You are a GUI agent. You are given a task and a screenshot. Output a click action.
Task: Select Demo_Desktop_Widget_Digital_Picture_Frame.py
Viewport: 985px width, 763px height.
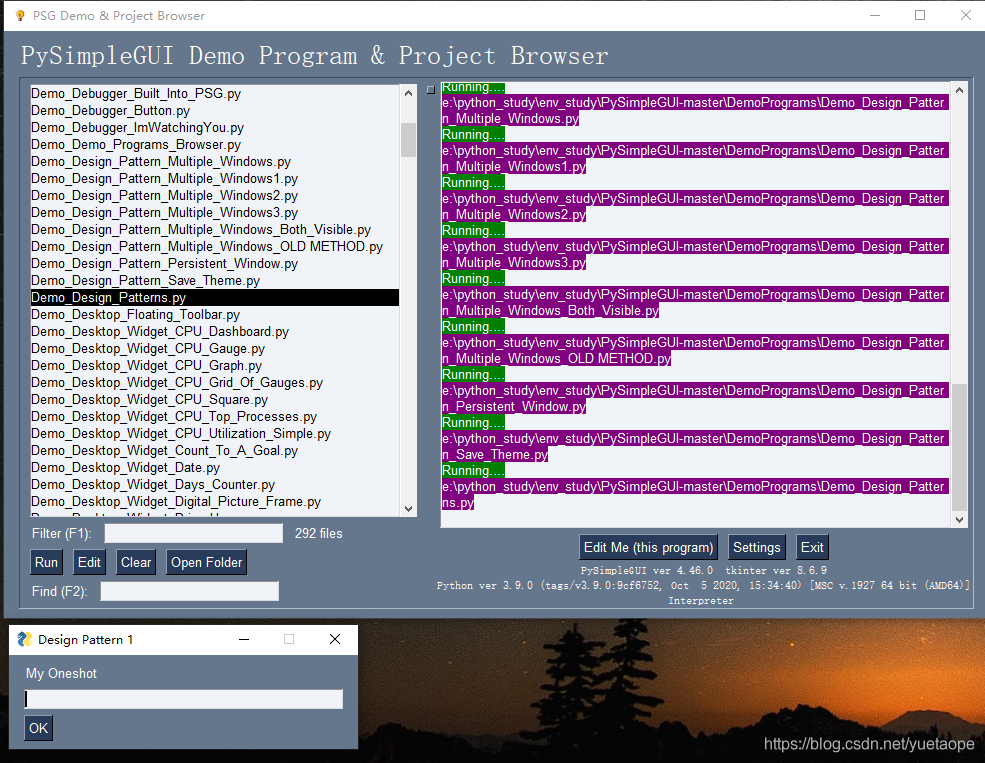pyautogui.click(x=215, y=501)
